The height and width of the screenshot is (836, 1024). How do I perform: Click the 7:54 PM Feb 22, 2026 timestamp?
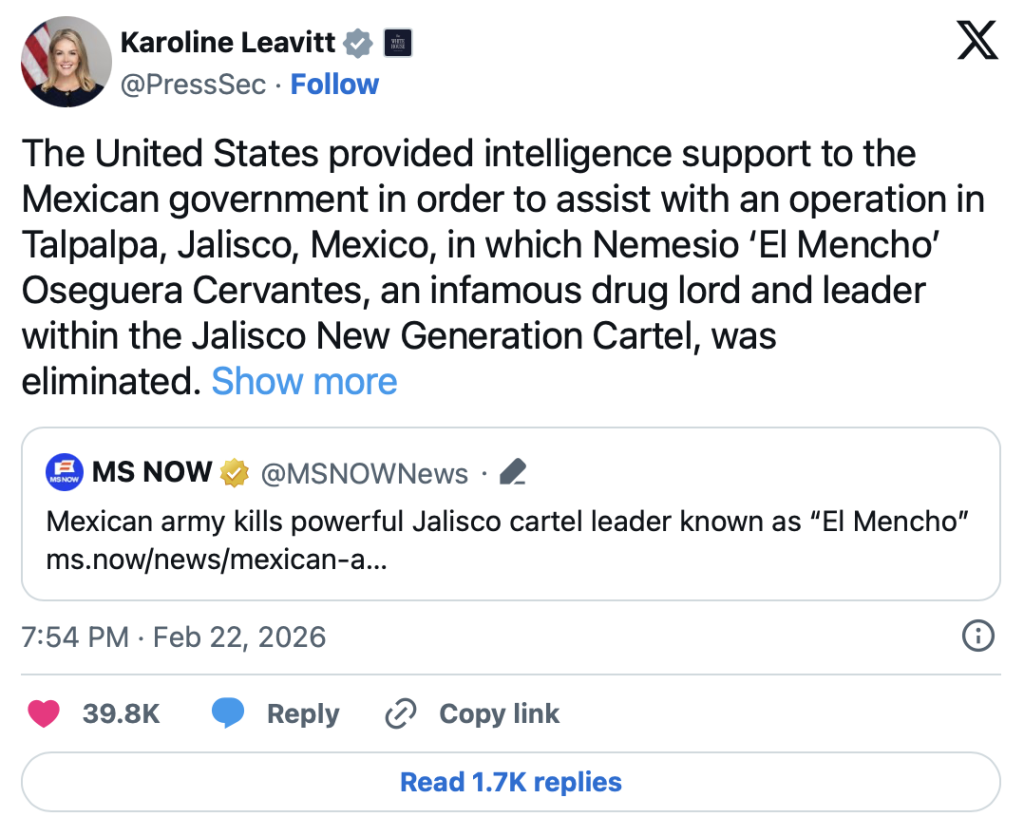pyautogui.click(x=174, y=636)
